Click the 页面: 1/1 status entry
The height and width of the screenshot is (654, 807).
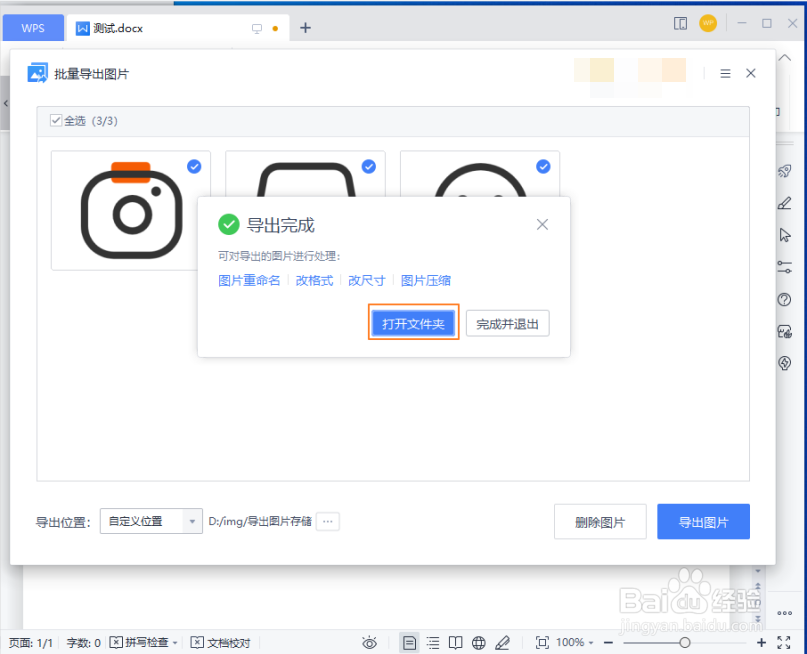tap(31, 643)
